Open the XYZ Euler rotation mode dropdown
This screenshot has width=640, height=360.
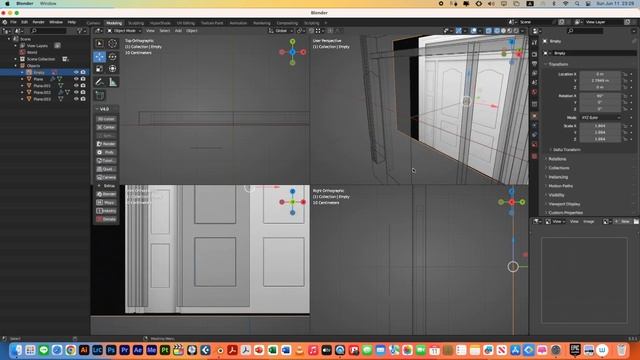[600, 118]
